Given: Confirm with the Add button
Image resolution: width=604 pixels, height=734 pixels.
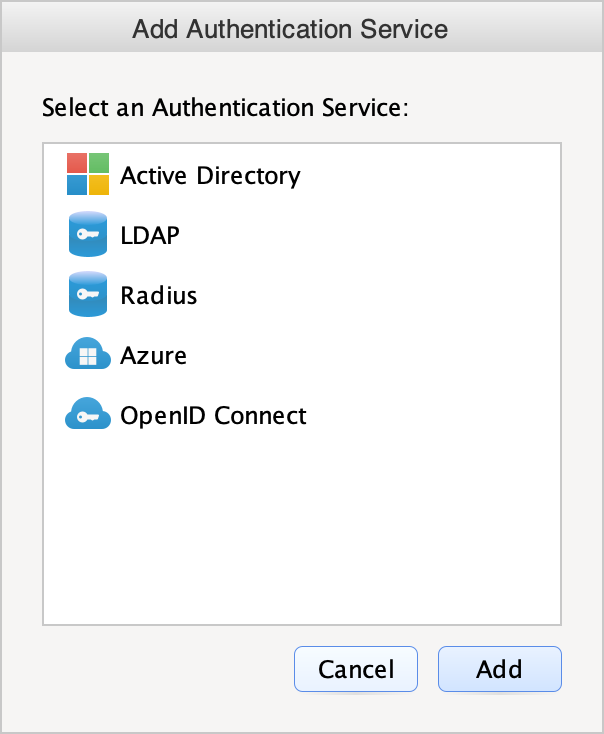Looking at the screenshot, I should 500,669.
